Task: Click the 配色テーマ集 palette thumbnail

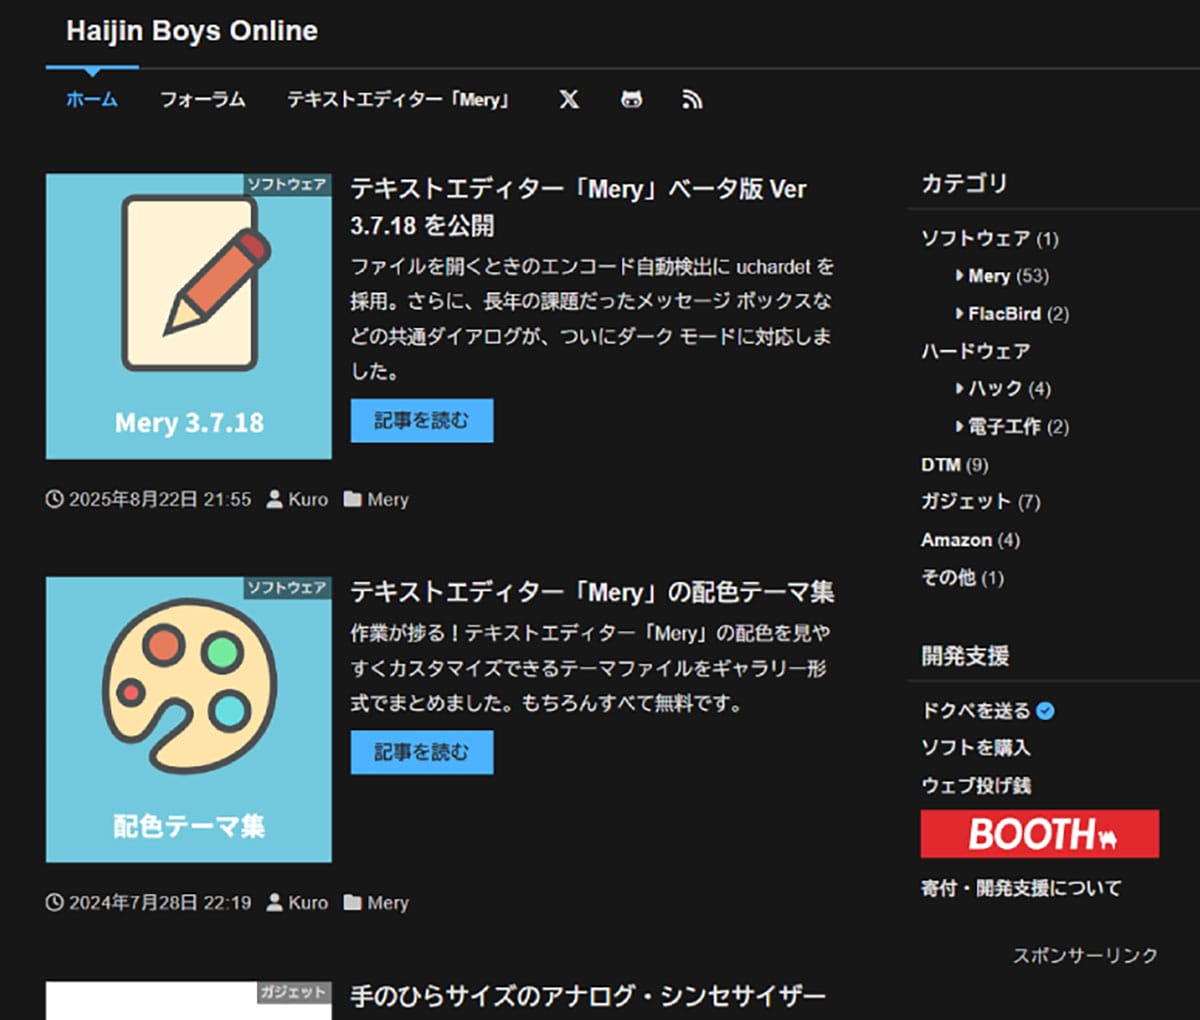Action: tap(189, 719)
